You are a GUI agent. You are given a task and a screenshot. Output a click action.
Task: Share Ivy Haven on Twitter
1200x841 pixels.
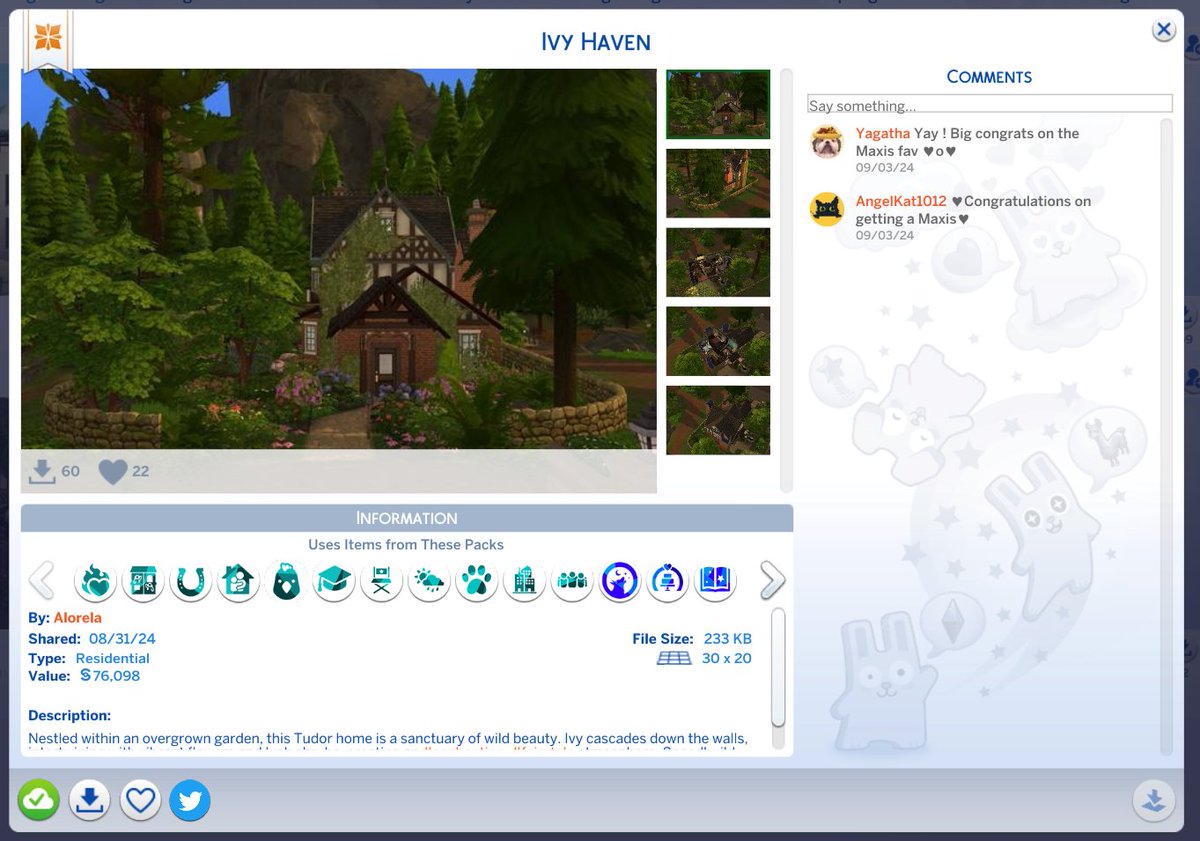point(190,800)
